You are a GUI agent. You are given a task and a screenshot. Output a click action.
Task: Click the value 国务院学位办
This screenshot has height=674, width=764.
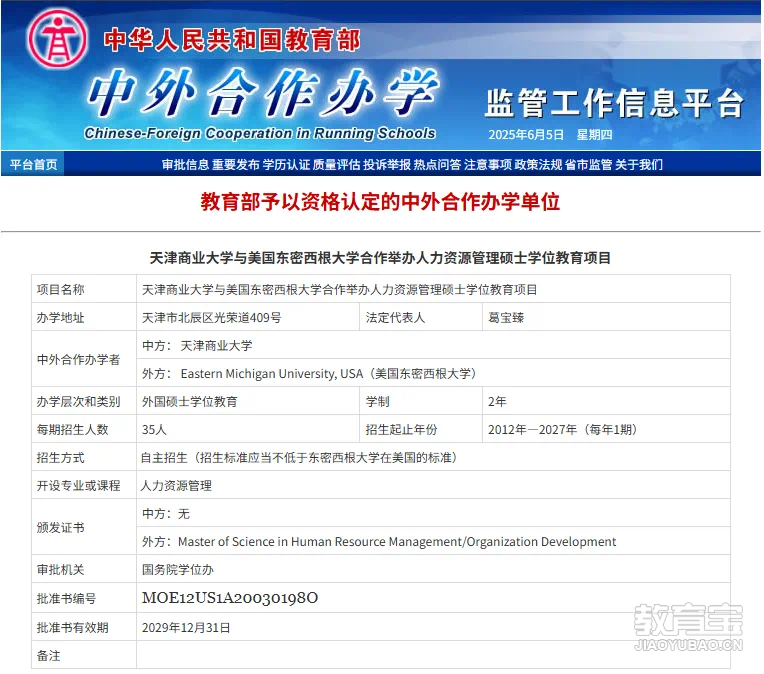178,569
